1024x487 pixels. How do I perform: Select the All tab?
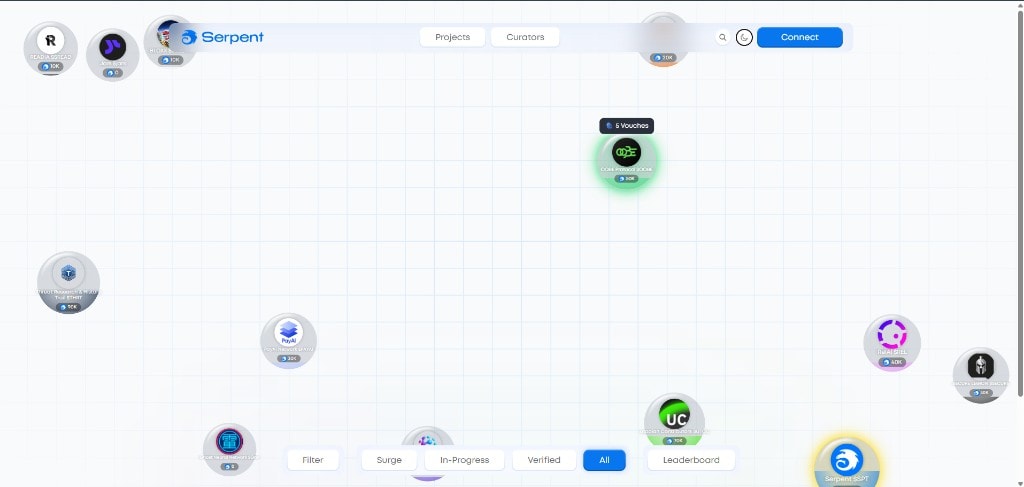pyautogui.click(x=604, y=460)
